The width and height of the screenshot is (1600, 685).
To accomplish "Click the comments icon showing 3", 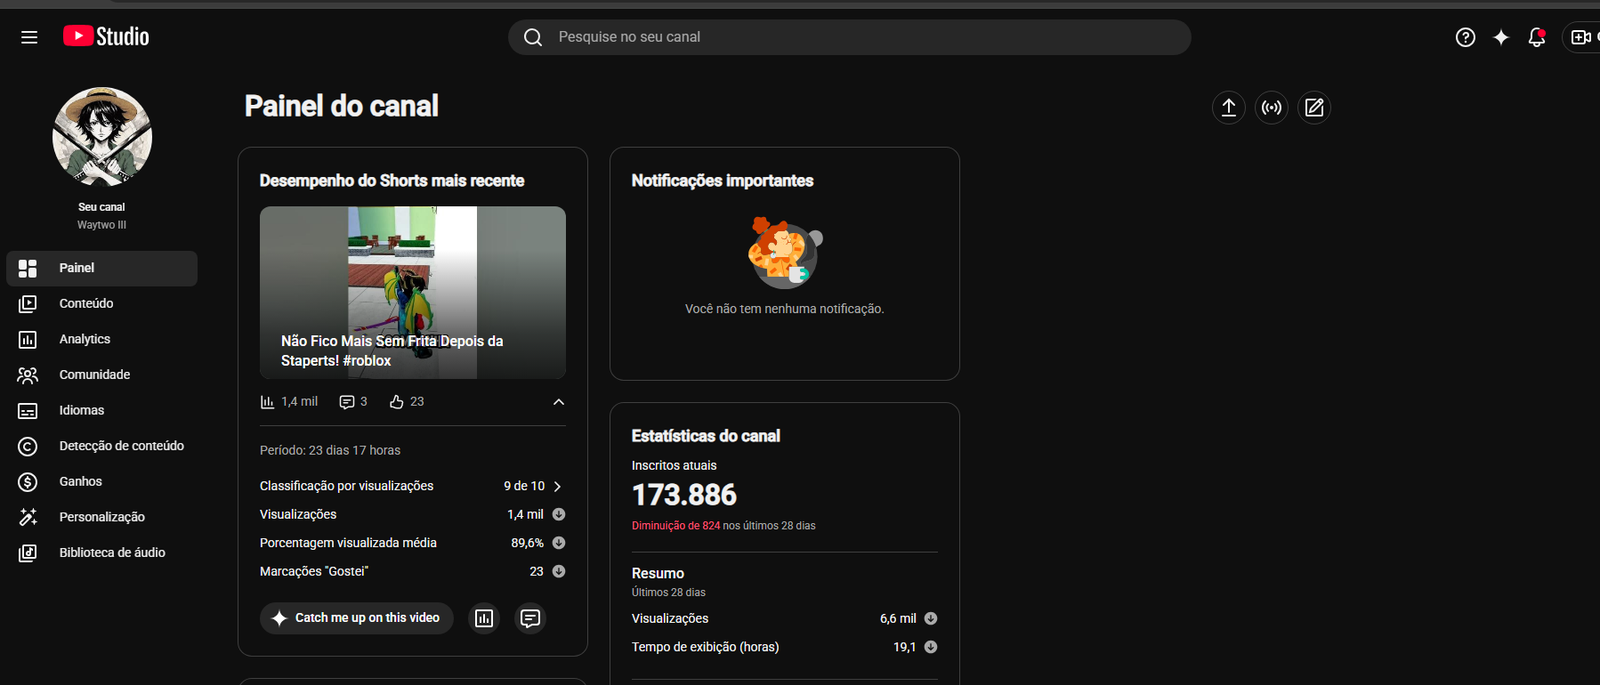I will click(x=347, y=402).
